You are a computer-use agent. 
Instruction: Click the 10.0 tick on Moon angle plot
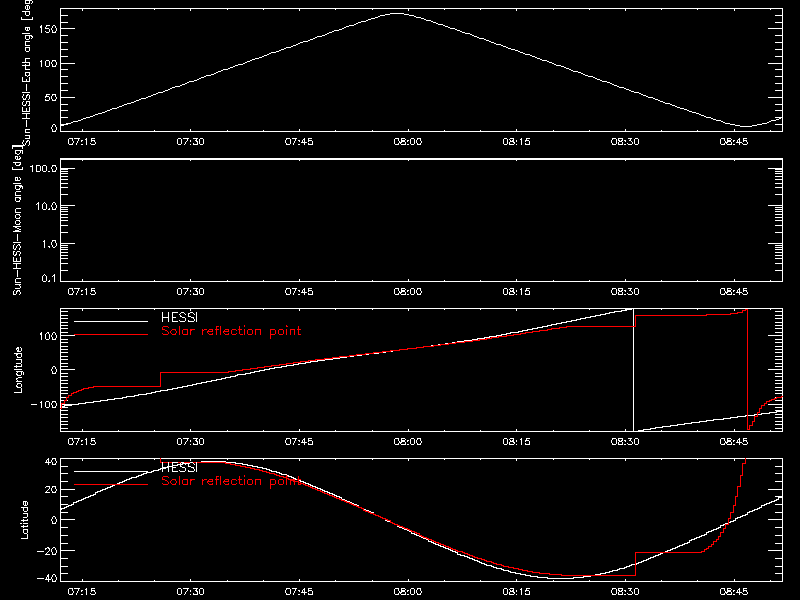(46, 206)
